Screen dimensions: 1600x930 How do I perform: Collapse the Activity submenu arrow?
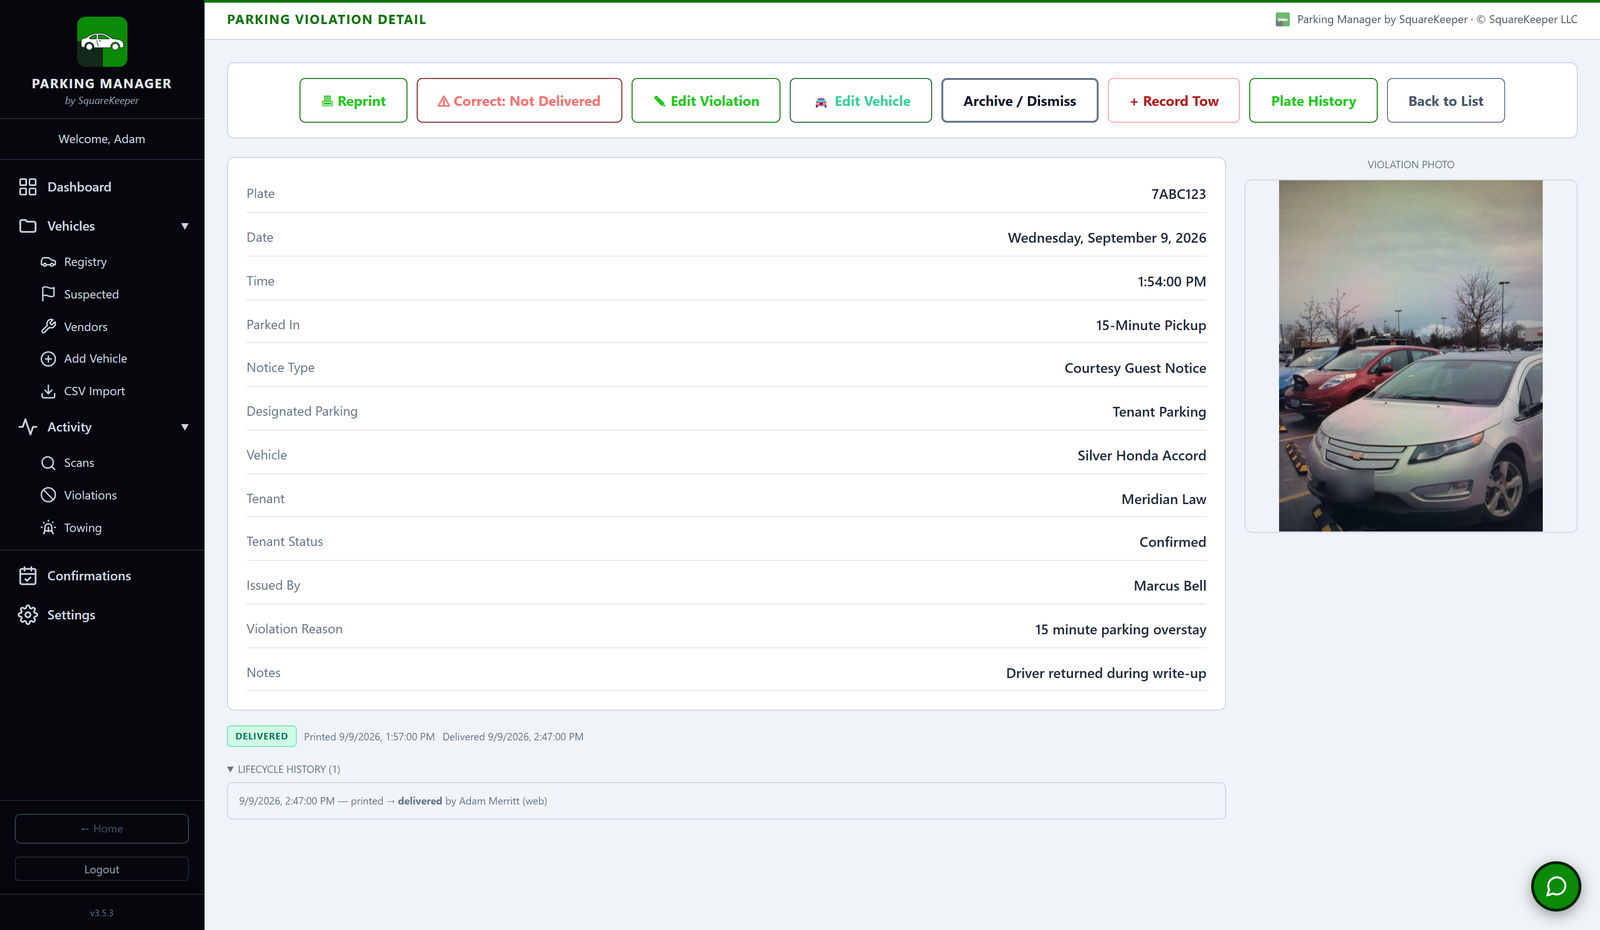185,427
